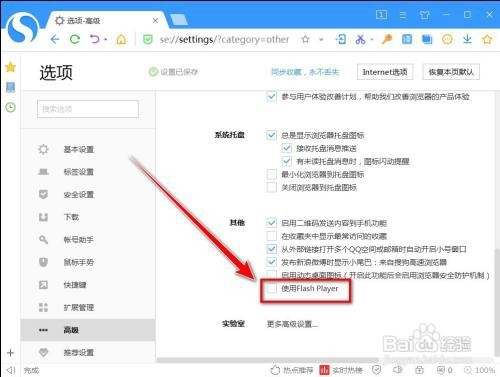This screenshot has width=500, height=377.
Task: Toggle QQ空间 auto small window checkbox
Action: pos(271,249)
